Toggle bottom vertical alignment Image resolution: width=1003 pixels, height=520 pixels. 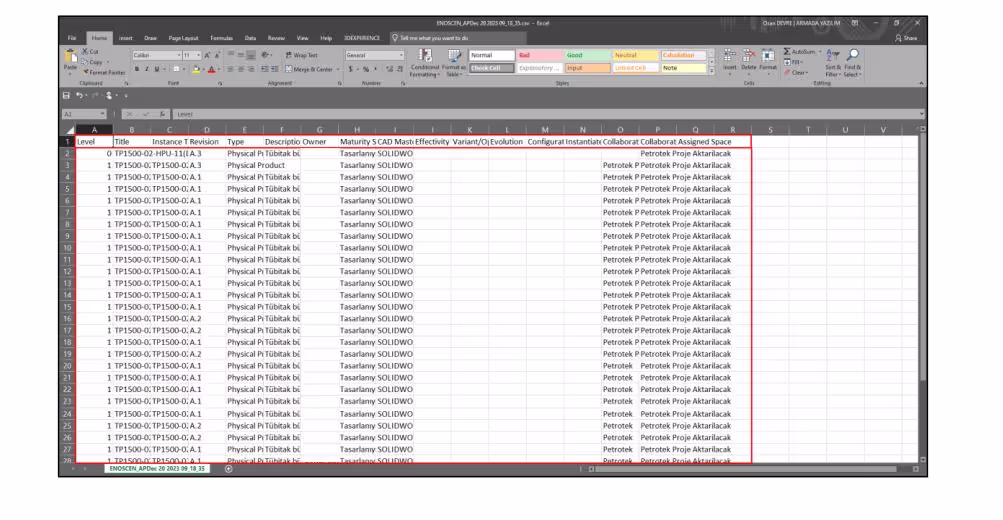click(251, 55)
